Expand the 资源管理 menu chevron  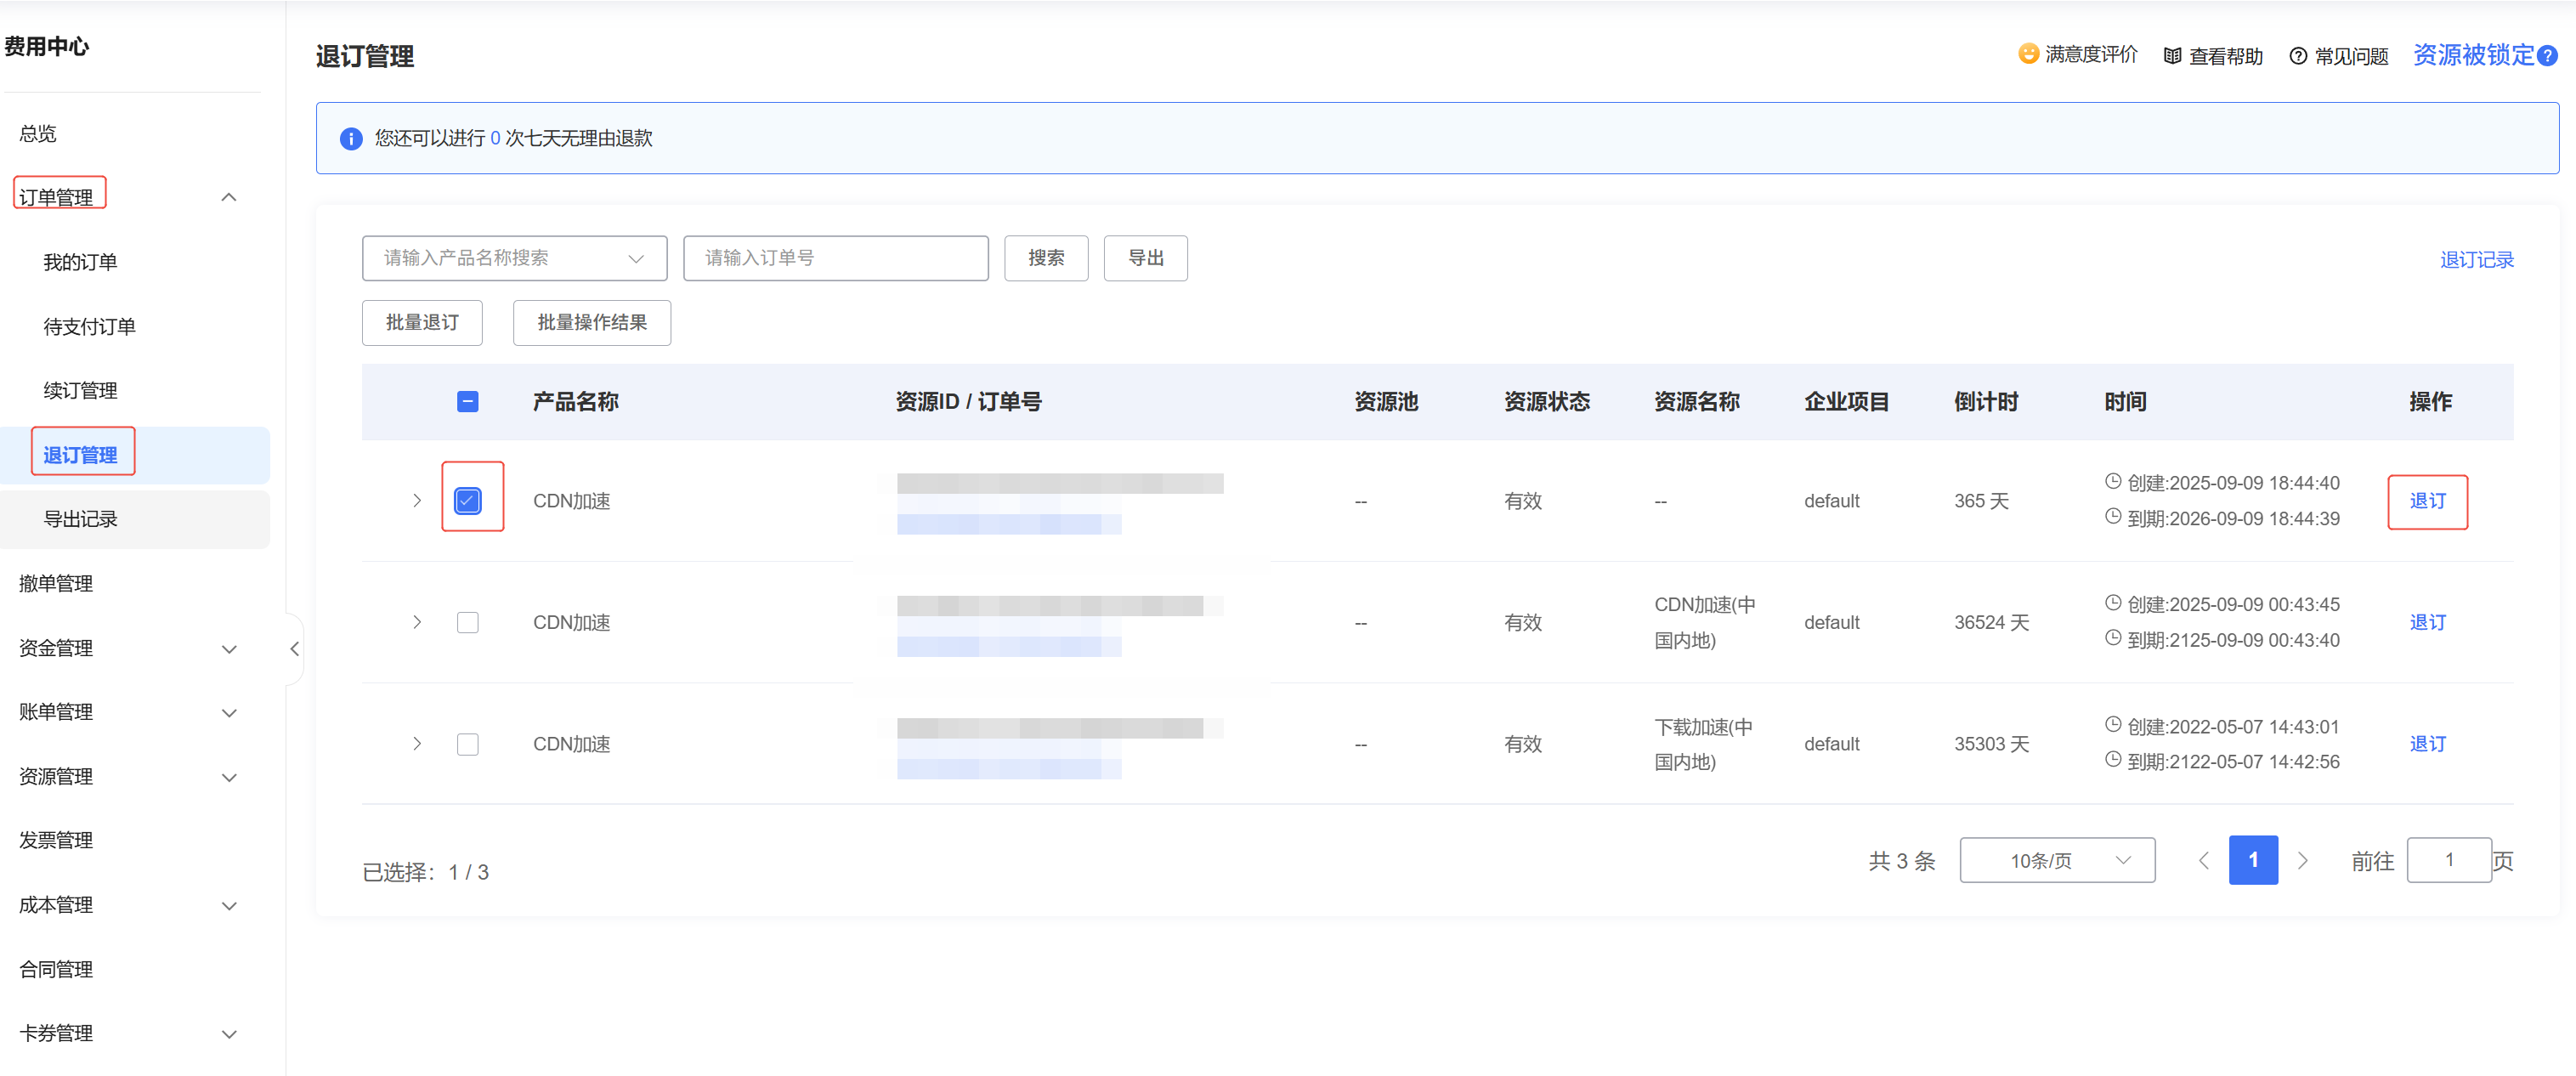click(229, 777)
